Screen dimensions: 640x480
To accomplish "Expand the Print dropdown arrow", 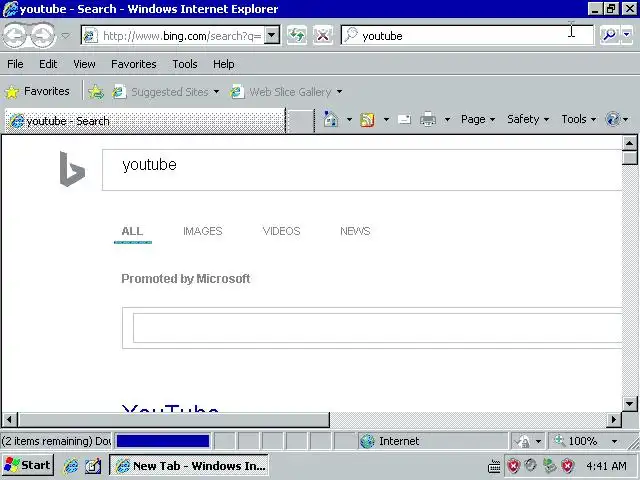I will pyautogui.click(x=447, y=120).
